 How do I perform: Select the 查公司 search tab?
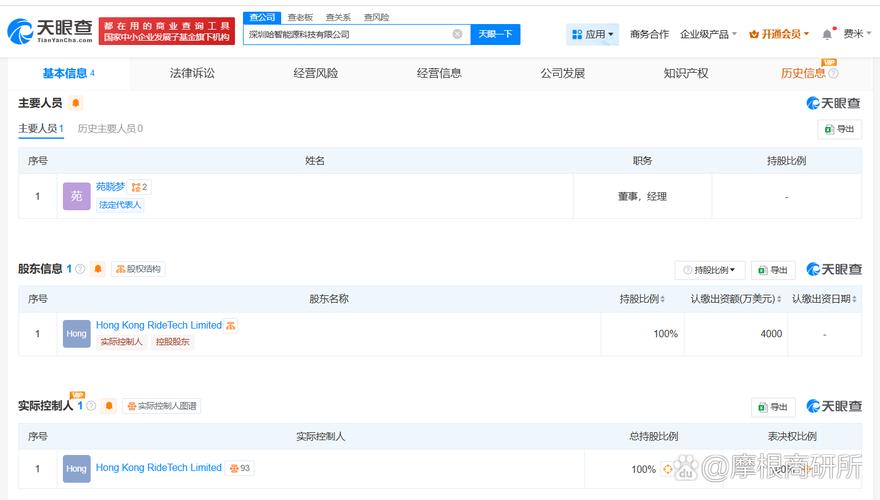(262, 17)
